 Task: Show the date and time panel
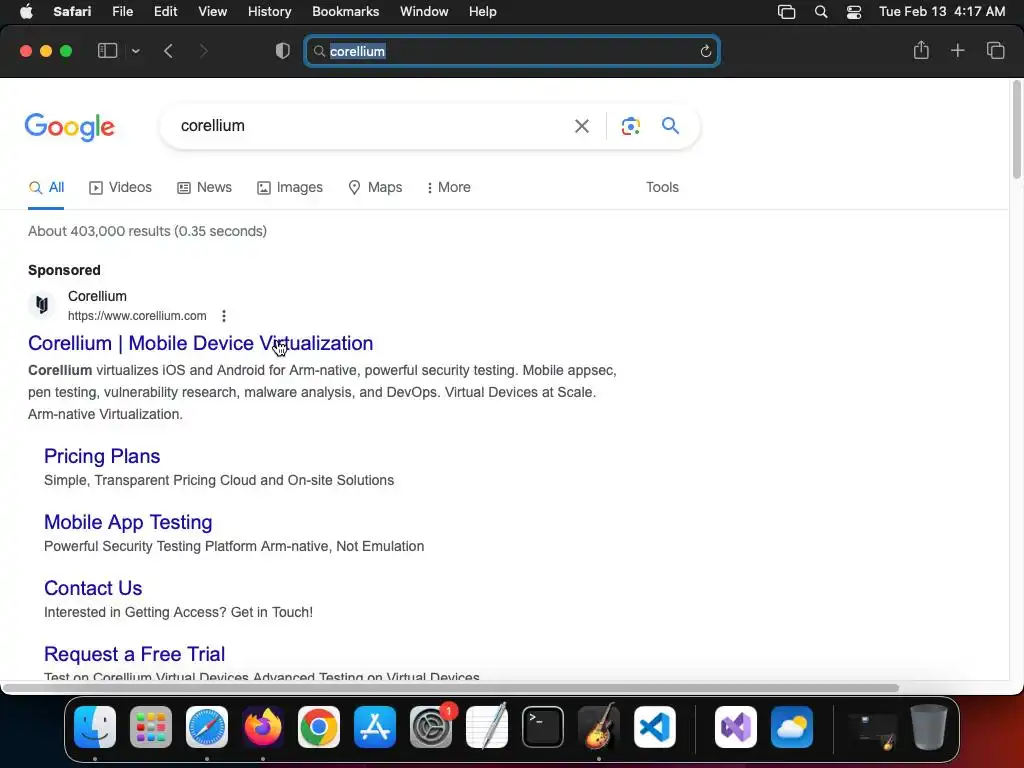tap(942, 12)
